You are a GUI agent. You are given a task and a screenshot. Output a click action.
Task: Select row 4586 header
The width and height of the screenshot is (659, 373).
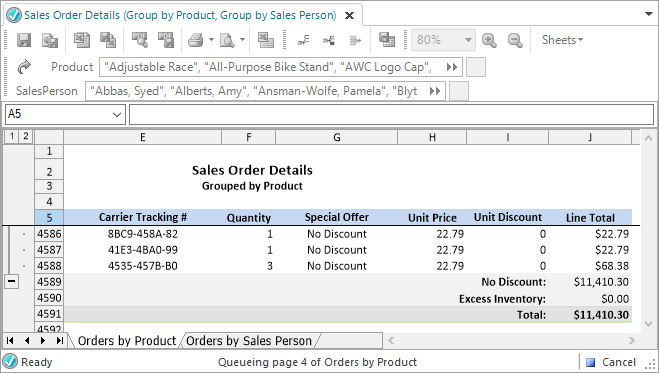(49, 234)
